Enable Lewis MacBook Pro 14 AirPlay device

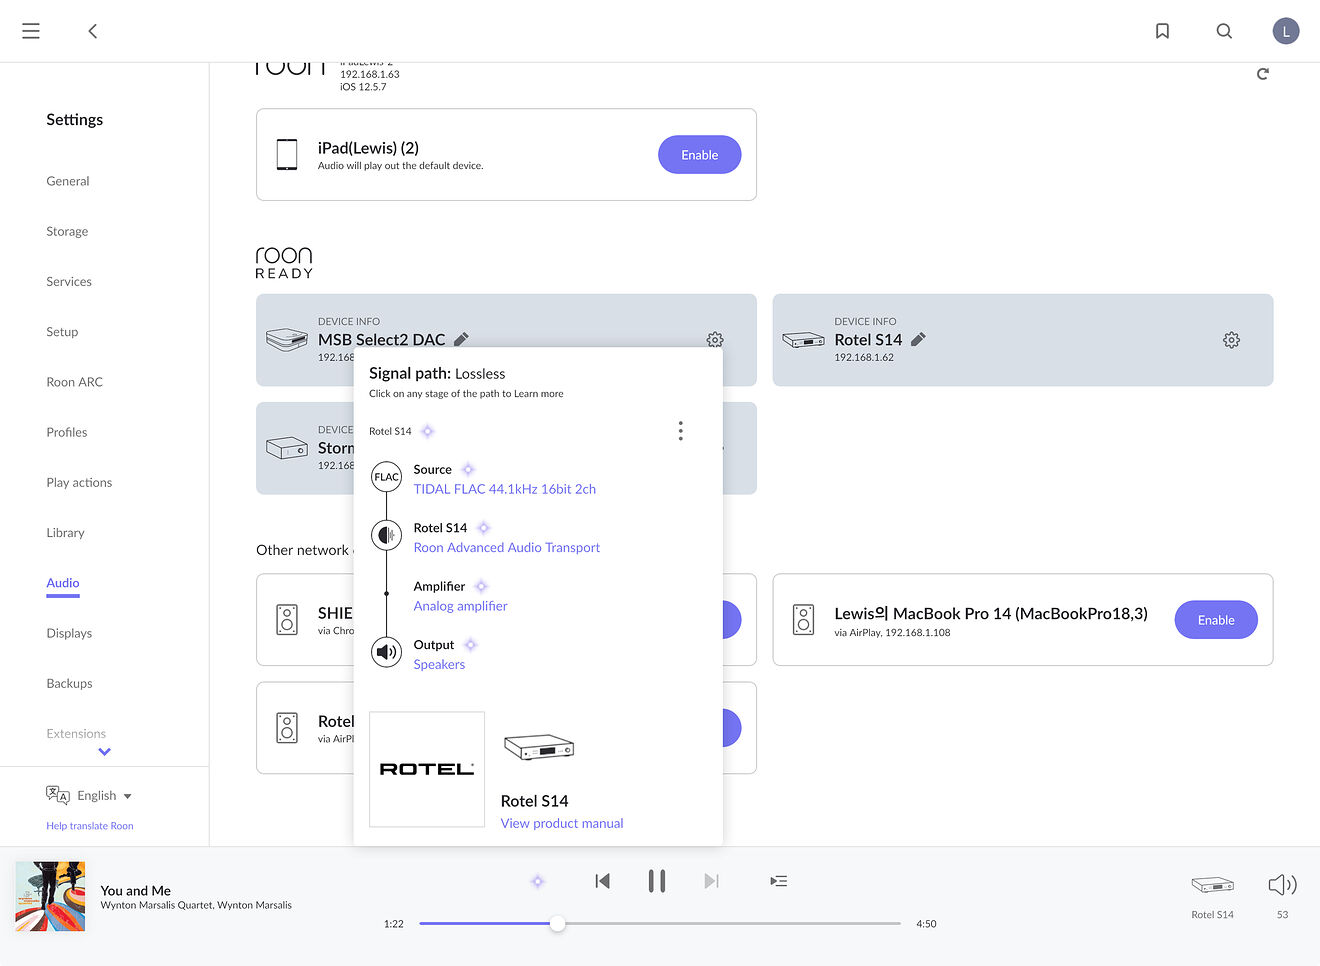[1216, 620]
